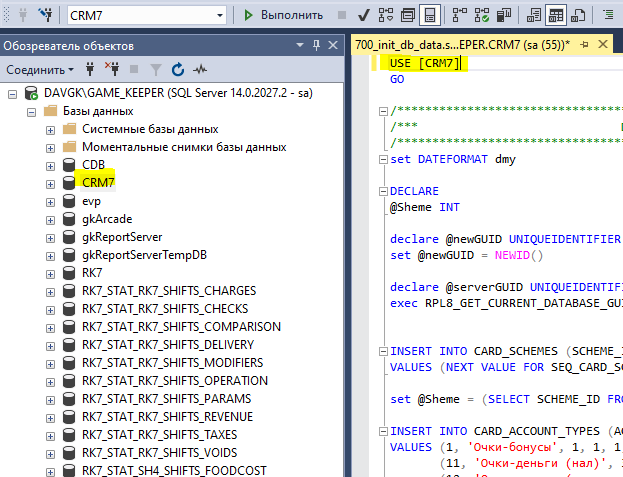Screen dimensions: 623x477
Task: Toggle Include Live Query Statistics
Action: coord(482,15)
